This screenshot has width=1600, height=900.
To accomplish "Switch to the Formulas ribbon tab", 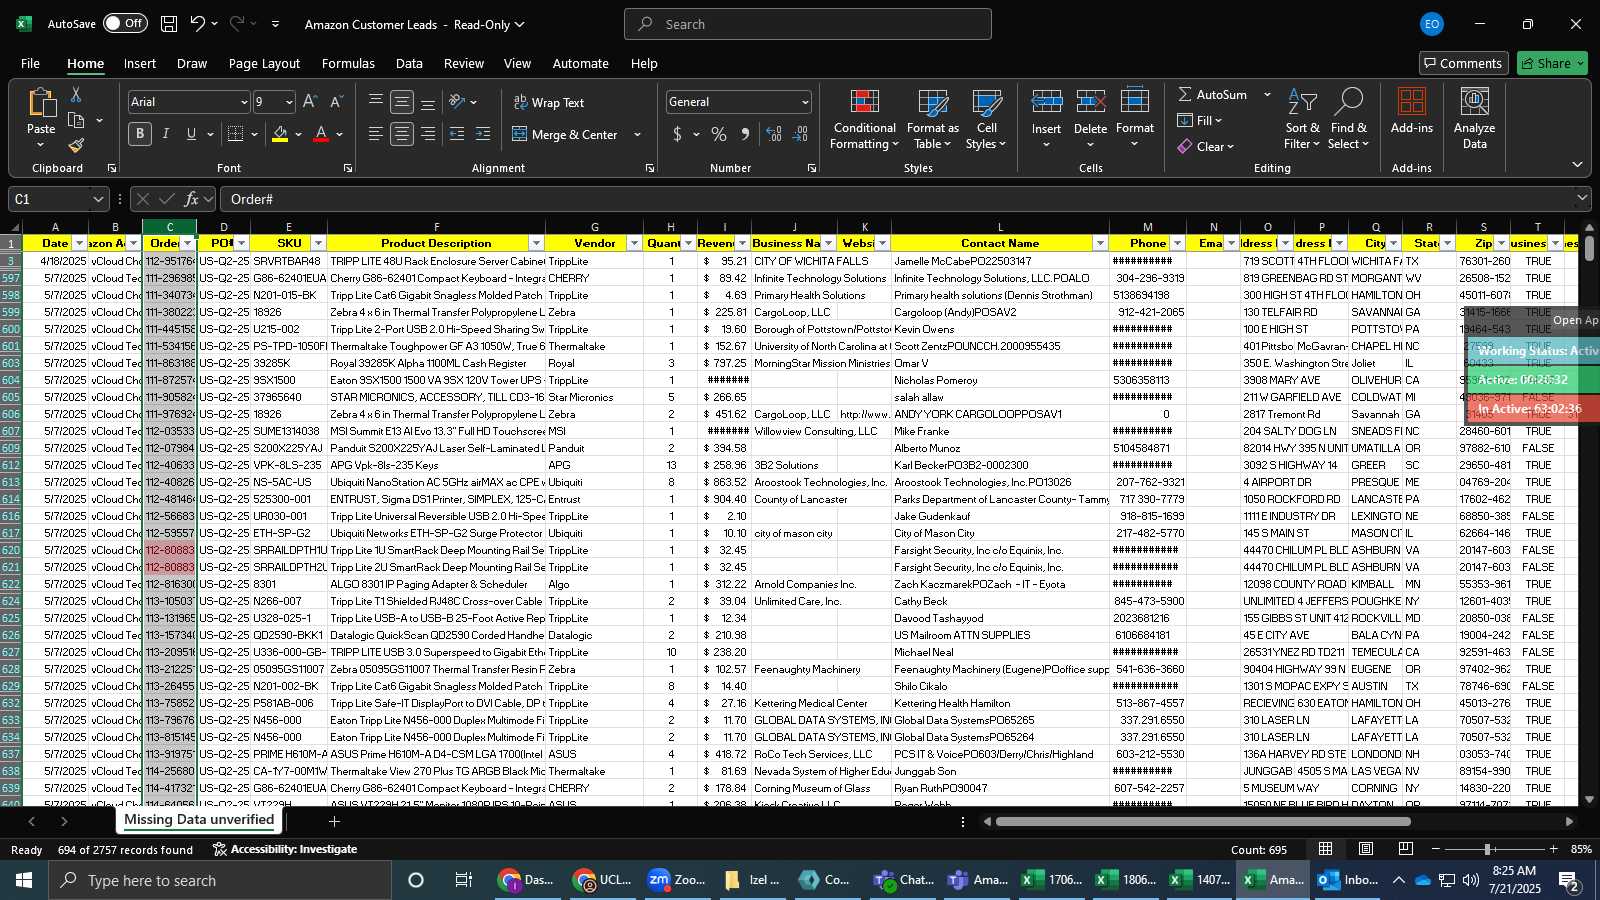I will [x=348, y=63].
